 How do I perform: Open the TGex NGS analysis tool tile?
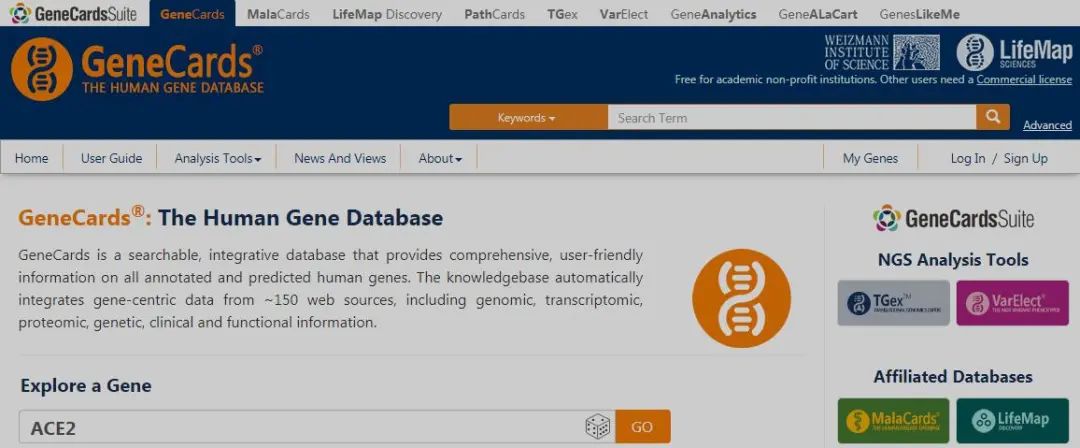click(893, 303)
